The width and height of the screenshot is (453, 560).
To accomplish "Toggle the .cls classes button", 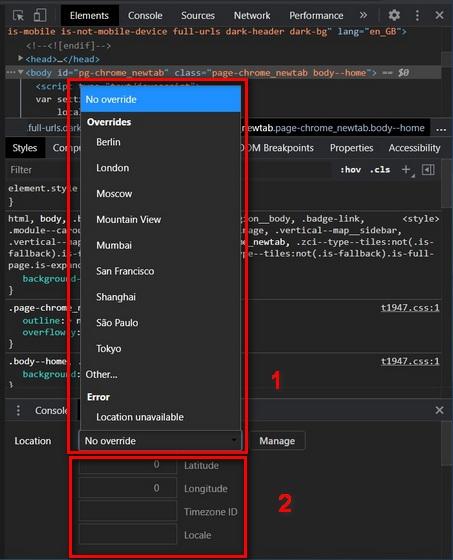I will click(x=380, y=170).
